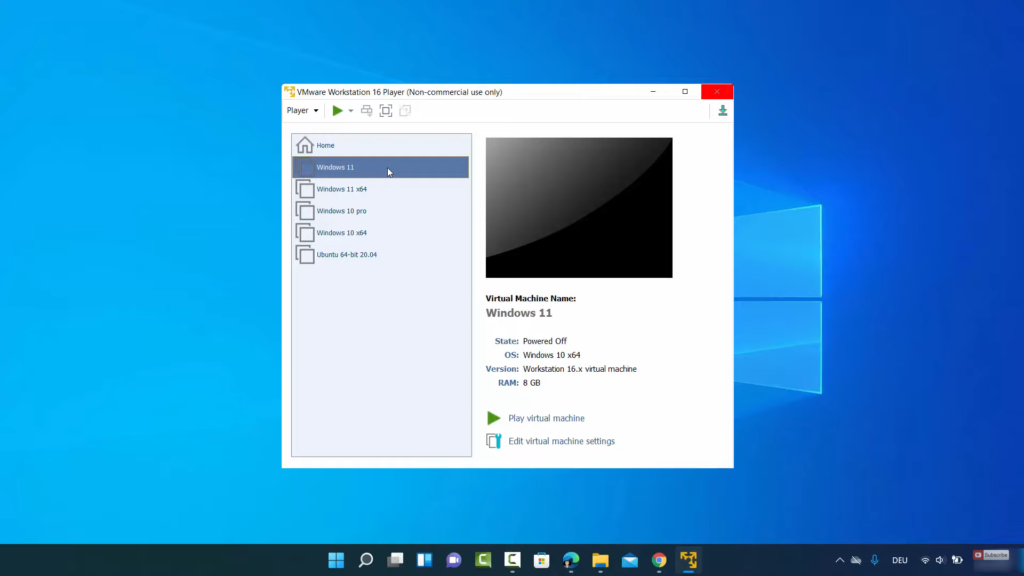Open Edit virtual machine settings link
The image size is (1024, 576).
[561, 441]
